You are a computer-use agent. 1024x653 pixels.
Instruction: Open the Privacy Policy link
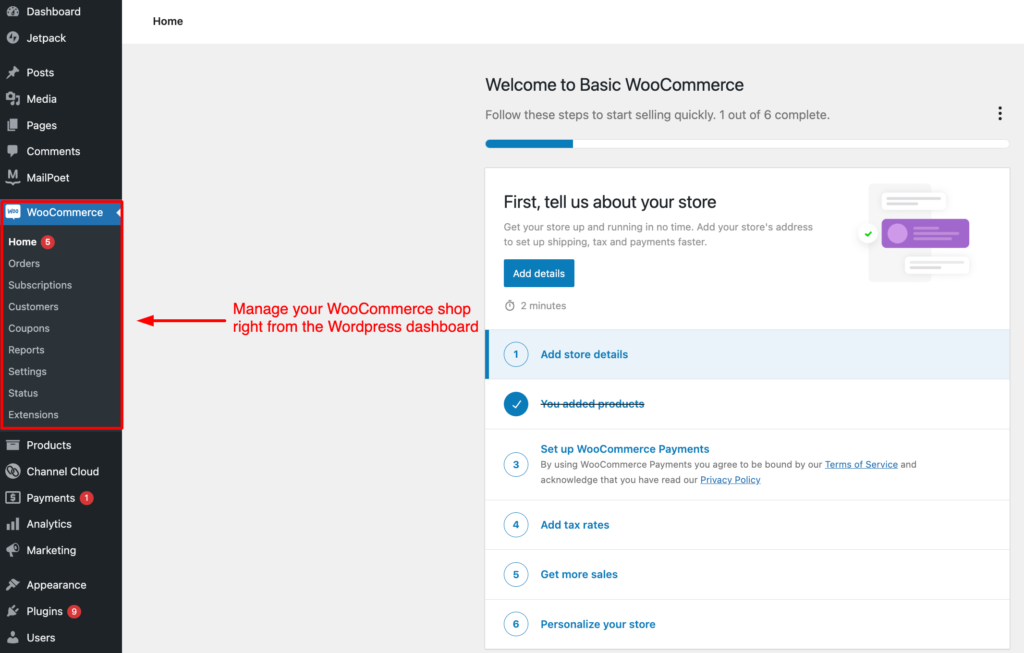tap(730, 479)
